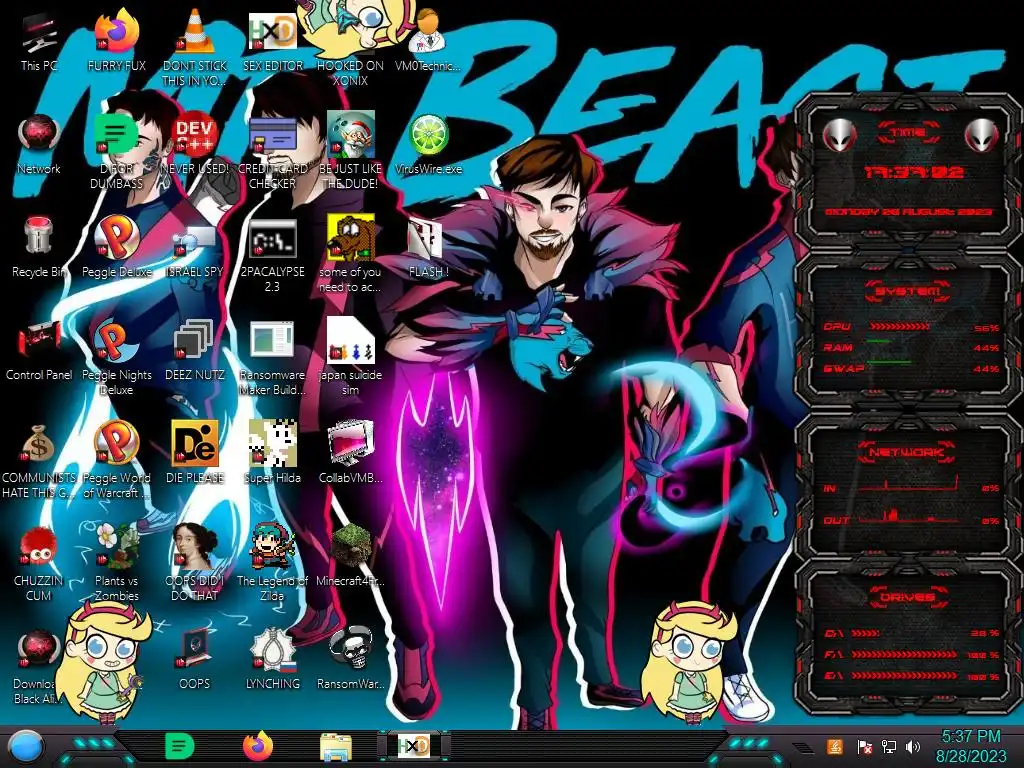This screenshot has height=768, width=1024.
Task: Open the Start orb button
Action: (25, 748)
